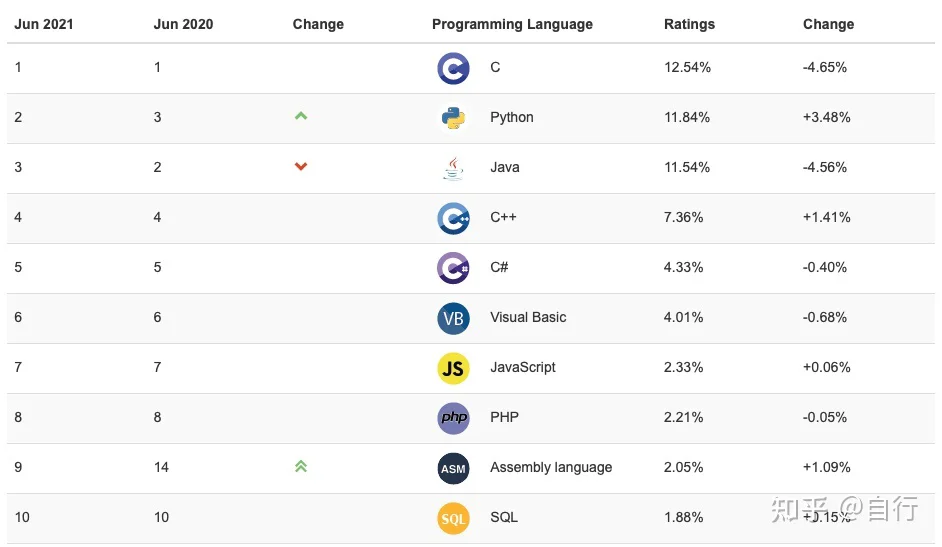Select the Jun 2020 column header
Screen dimensions: 942x547
[x=183, y=24]
